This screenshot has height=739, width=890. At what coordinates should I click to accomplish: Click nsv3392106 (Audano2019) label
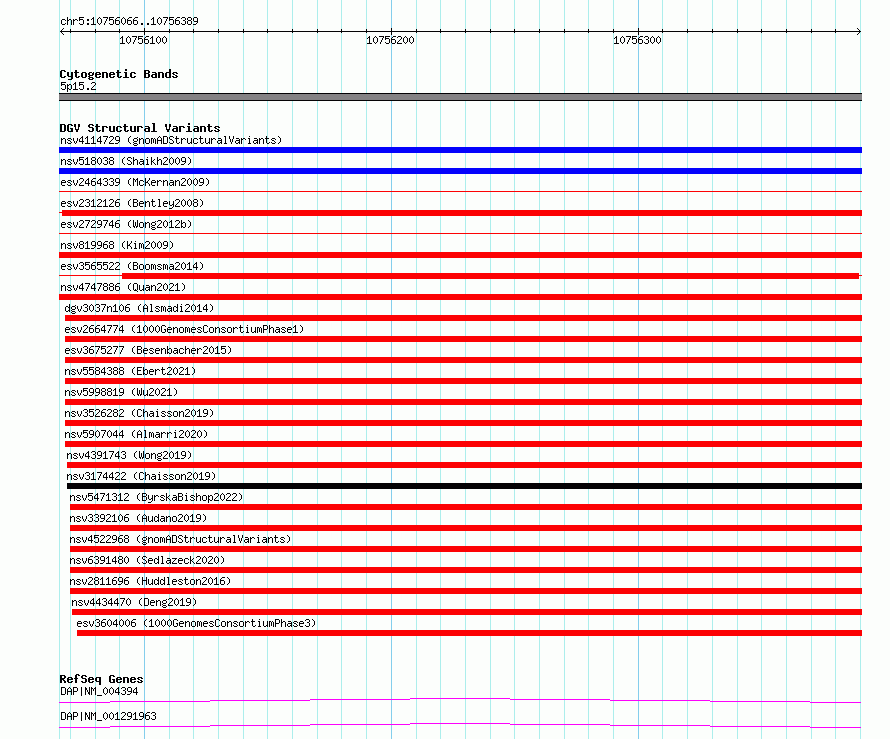pyautogui.click(x=138, y=518)
